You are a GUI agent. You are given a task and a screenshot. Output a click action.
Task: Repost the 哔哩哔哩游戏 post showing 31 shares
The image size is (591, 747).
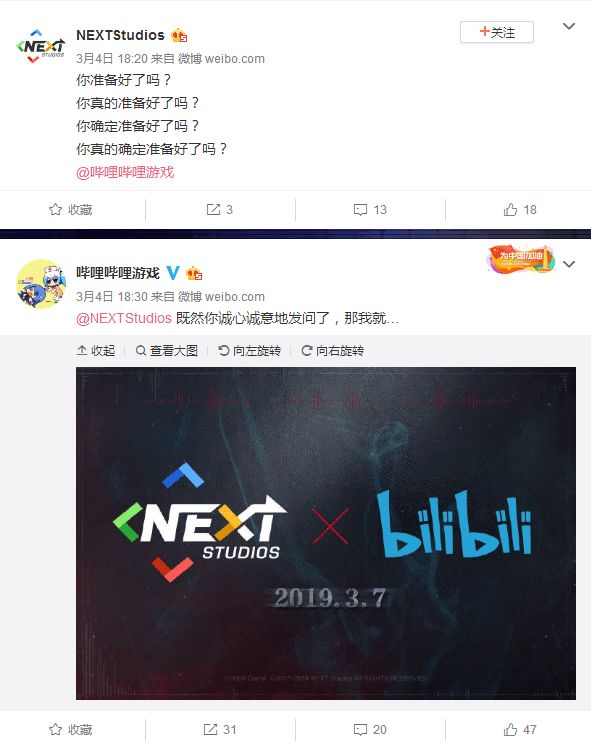coord(220,729)
